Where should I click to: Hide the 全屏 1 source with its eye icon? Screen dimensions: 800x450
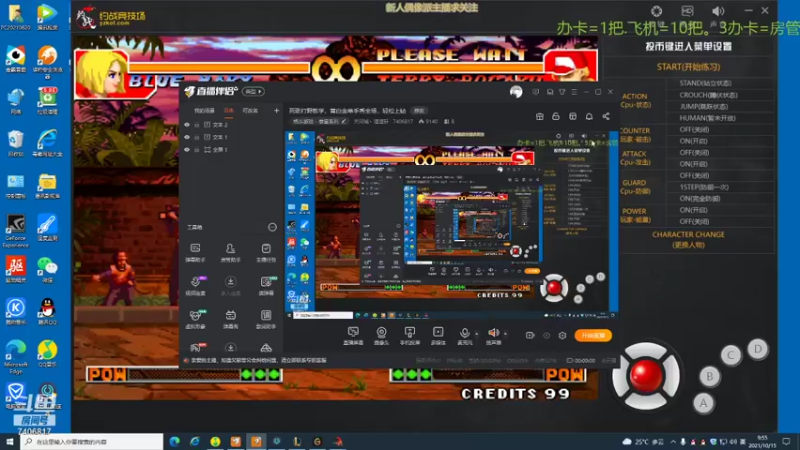tap(187, 149)
